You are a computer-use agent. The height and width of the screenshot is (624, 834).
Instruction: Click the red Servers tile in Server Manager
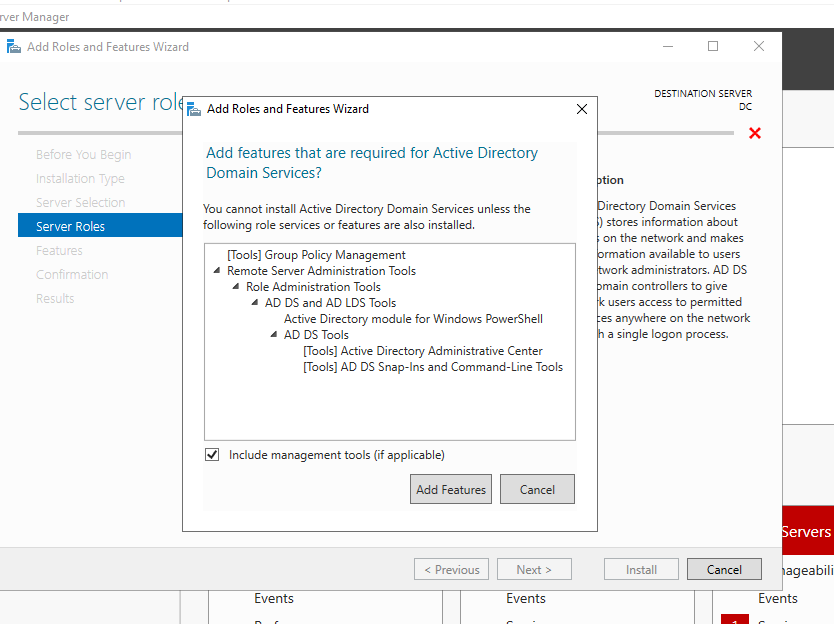[x=808, y=530]
